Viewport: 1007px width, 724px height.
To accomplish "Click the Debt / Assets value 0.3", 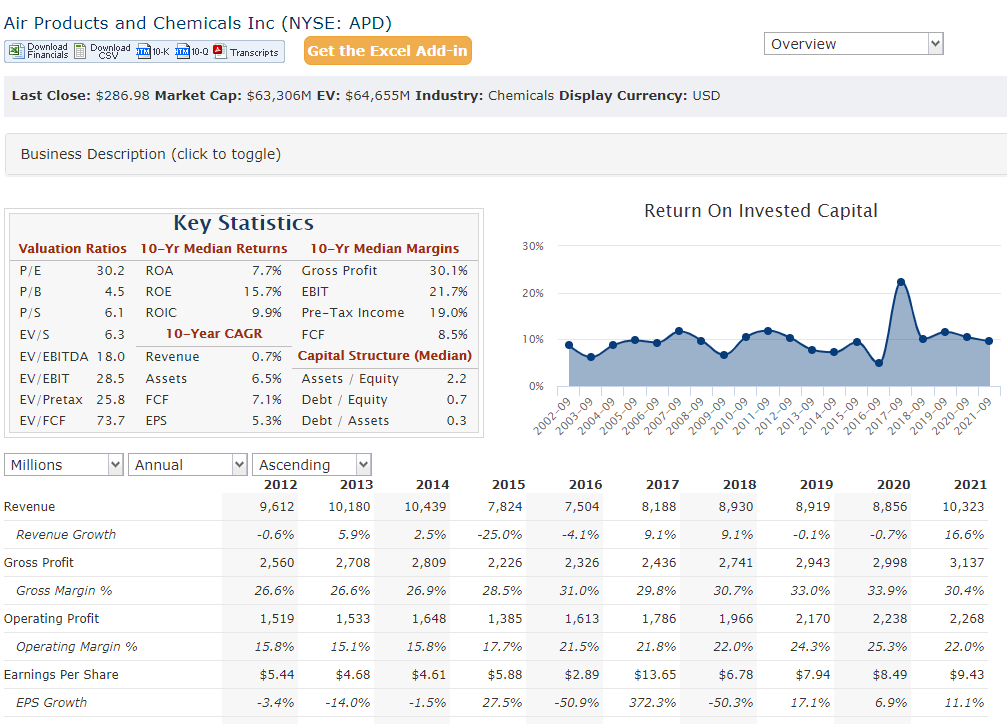I will tap(457, 421).
